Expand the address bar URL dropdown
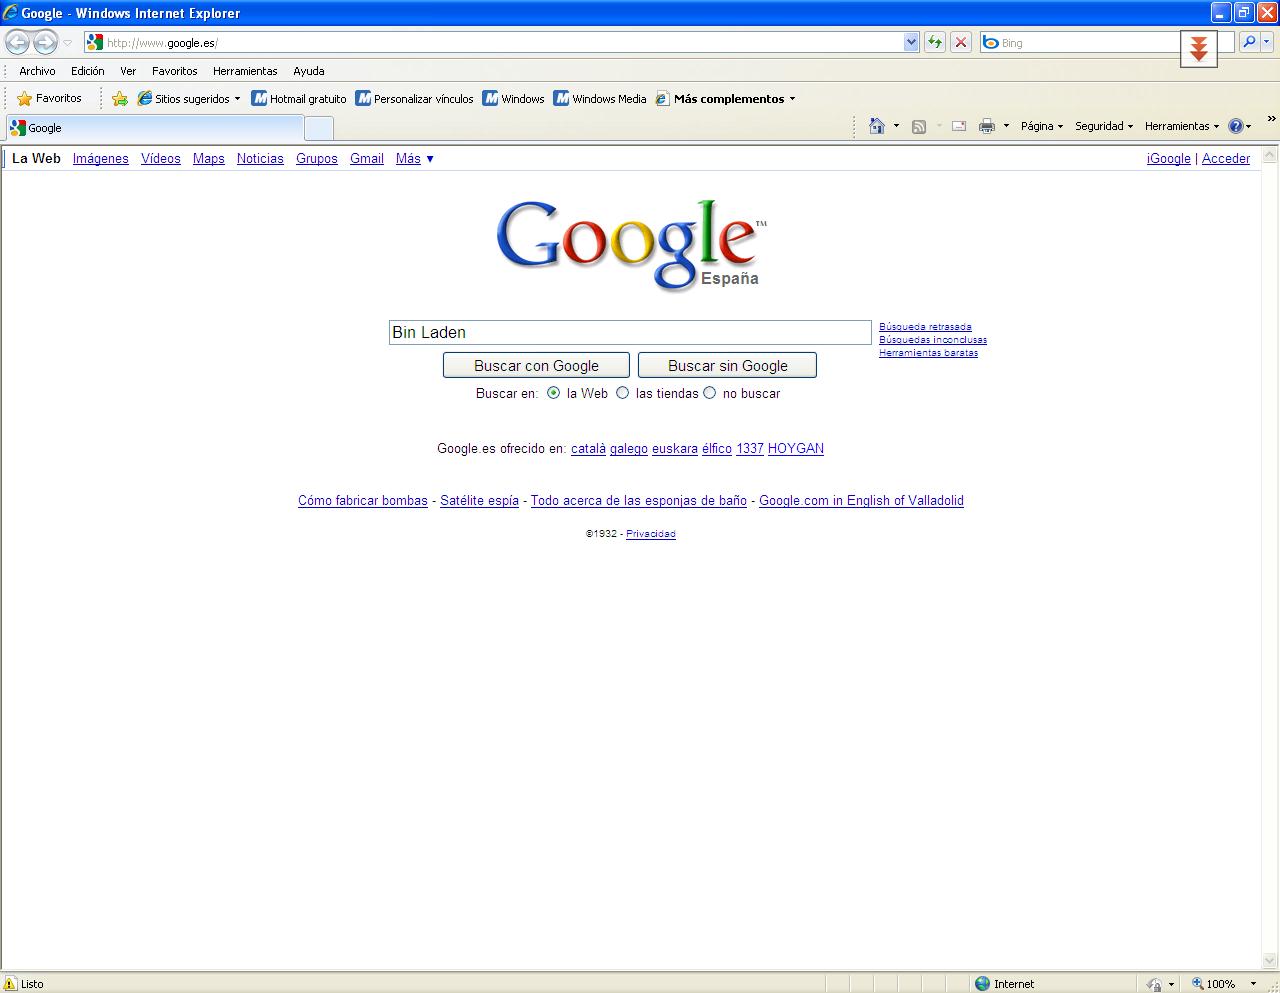Screen dimensions: 1280x993 tap(911, 42)
